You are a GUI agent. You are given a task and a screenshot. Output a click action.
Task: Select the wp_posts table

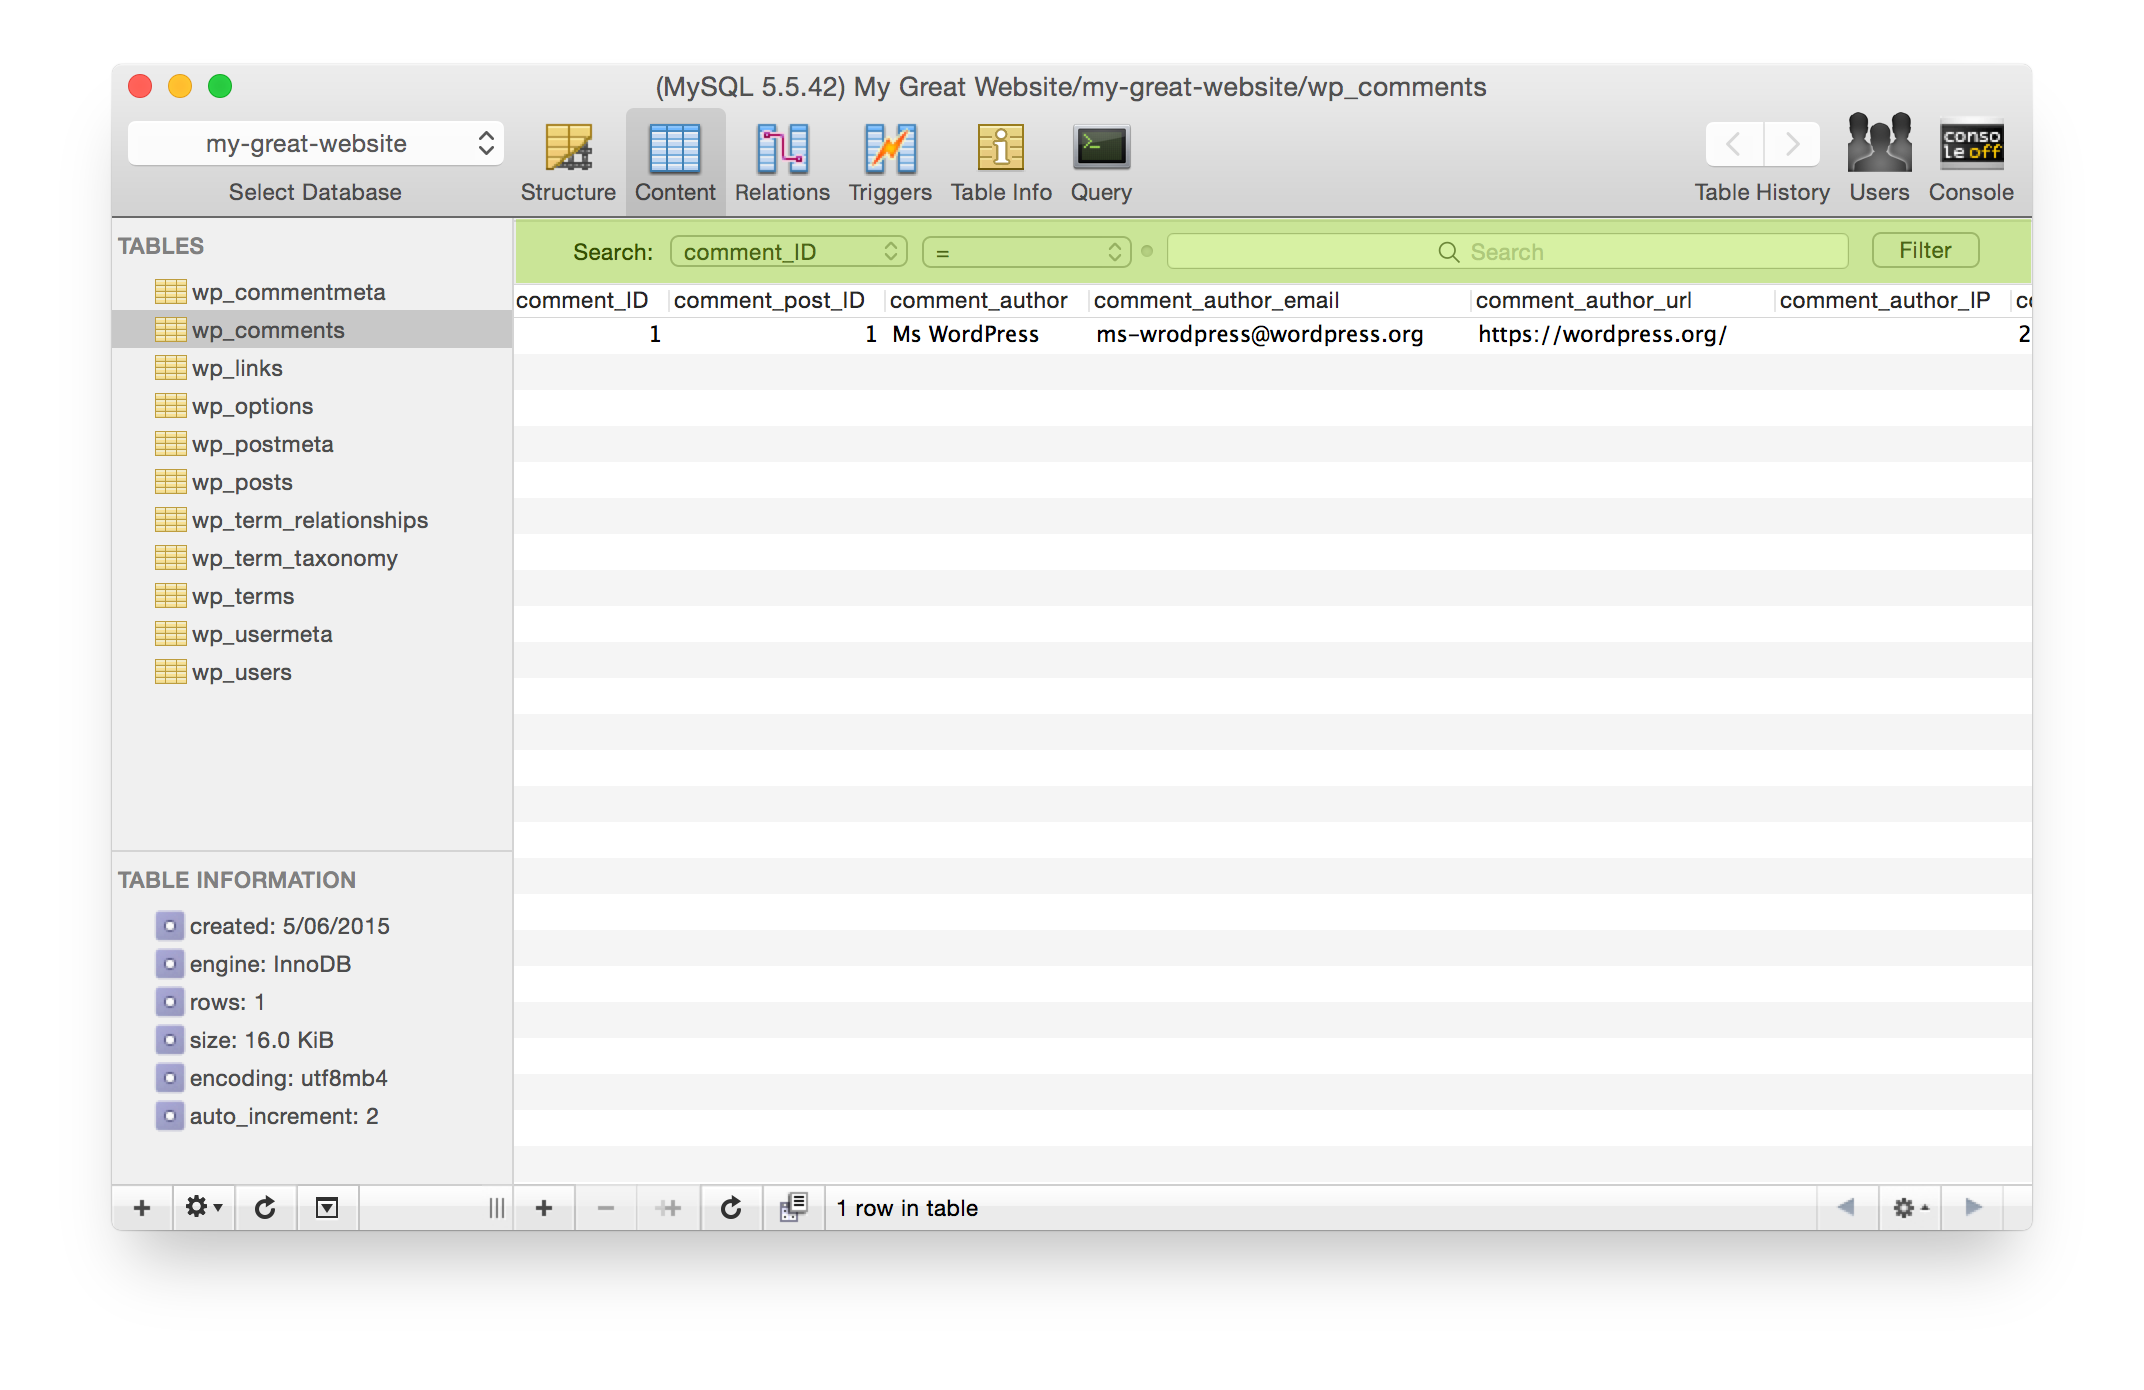[x=239, y=482]
